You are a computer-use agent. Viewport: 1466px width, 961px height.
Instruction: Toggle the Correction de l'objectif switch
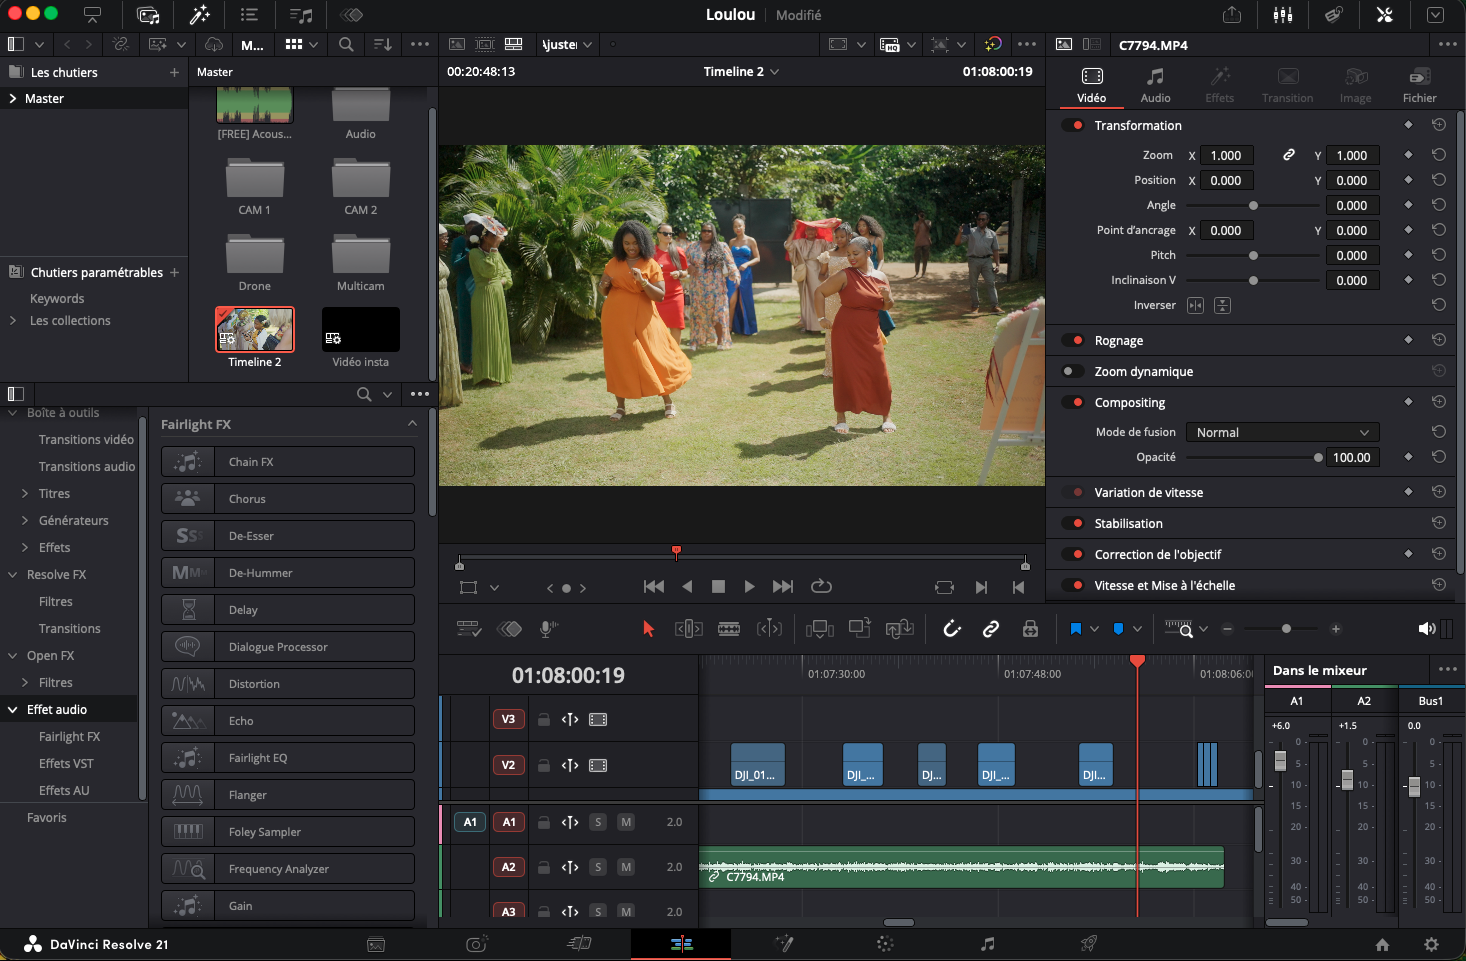1073,554
